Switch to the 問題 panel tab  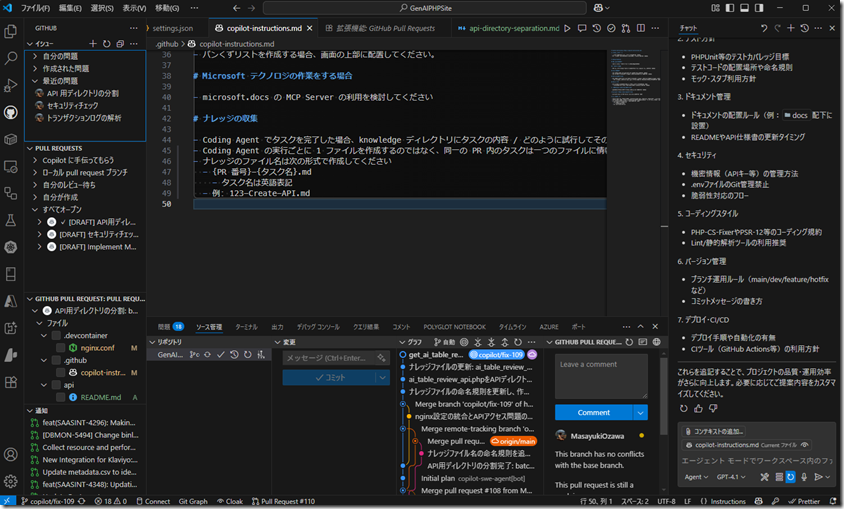[171, 327]
